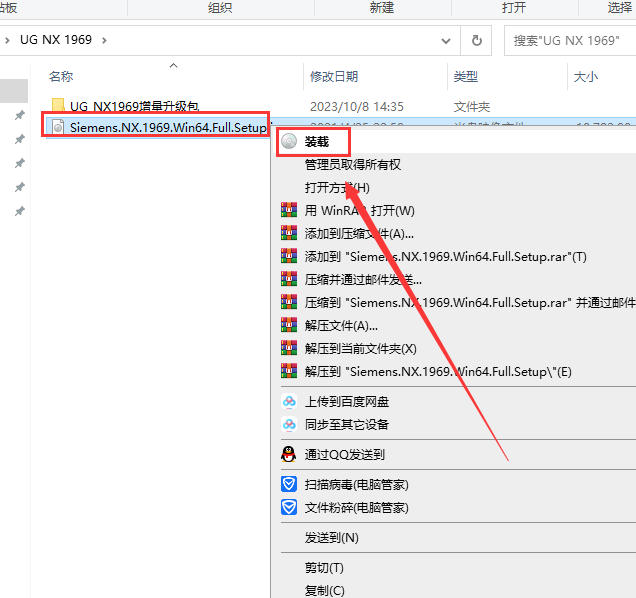The height and width of the screenshot is (598, 636).
Task: Click chevron before UG NX 1969 breadcrumb
Action: (x=7, y=40)
